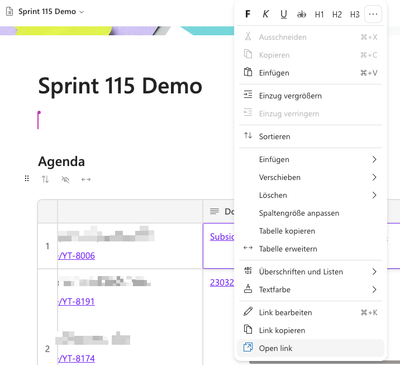Viewport: 400px width, 365px height.
Task: Open the YT-8174 link
Action: pos(77,358)
